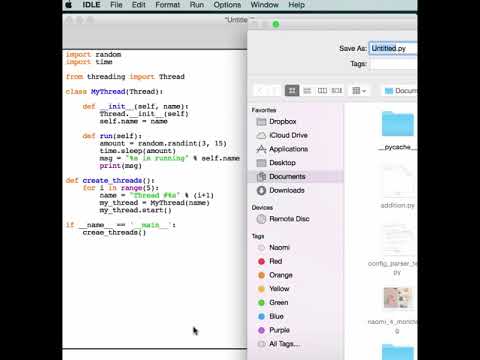
Task: Click the Documents sidebar icon
Action: coord(261,177)
